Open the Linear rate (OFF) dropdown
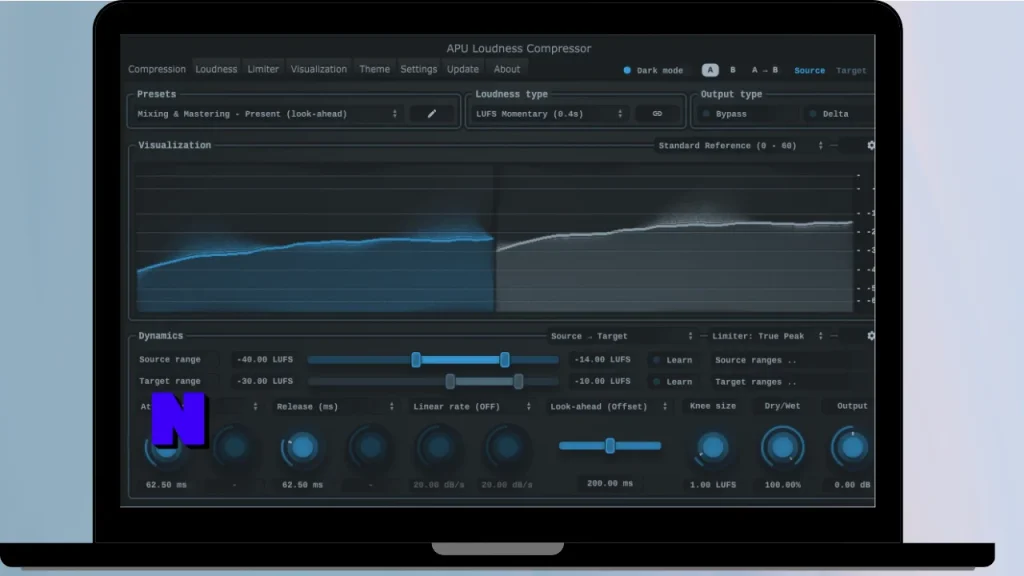The image size is (1024, 576). [472, 406]
